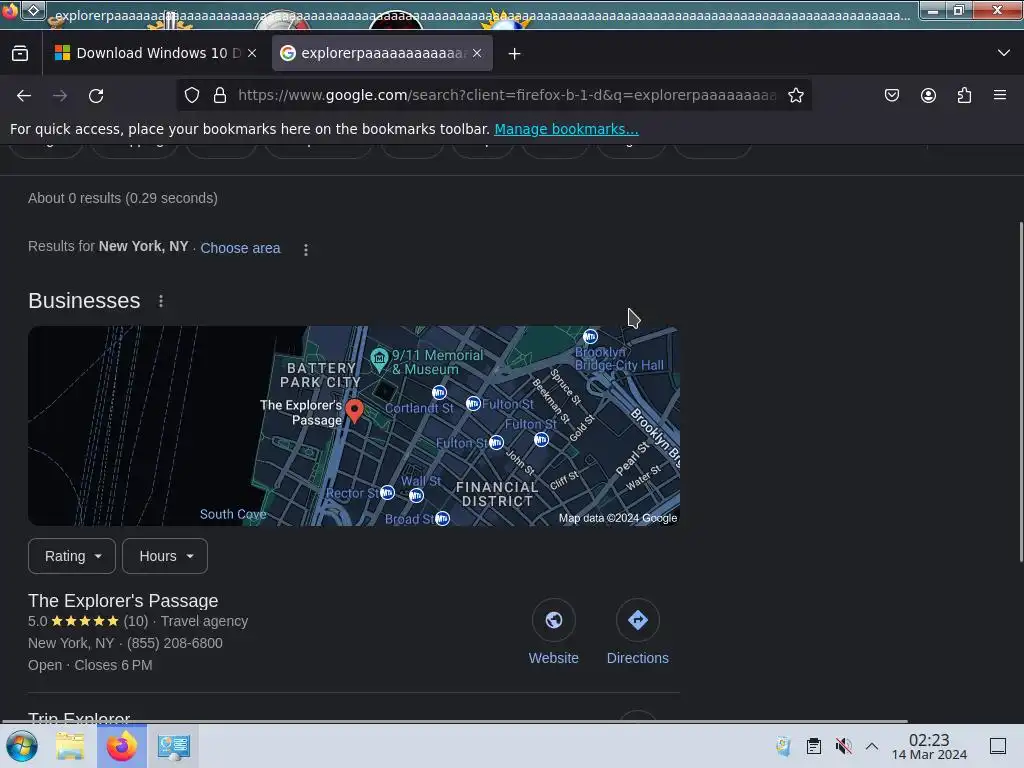Open options next to Choose area

[306, 249]
